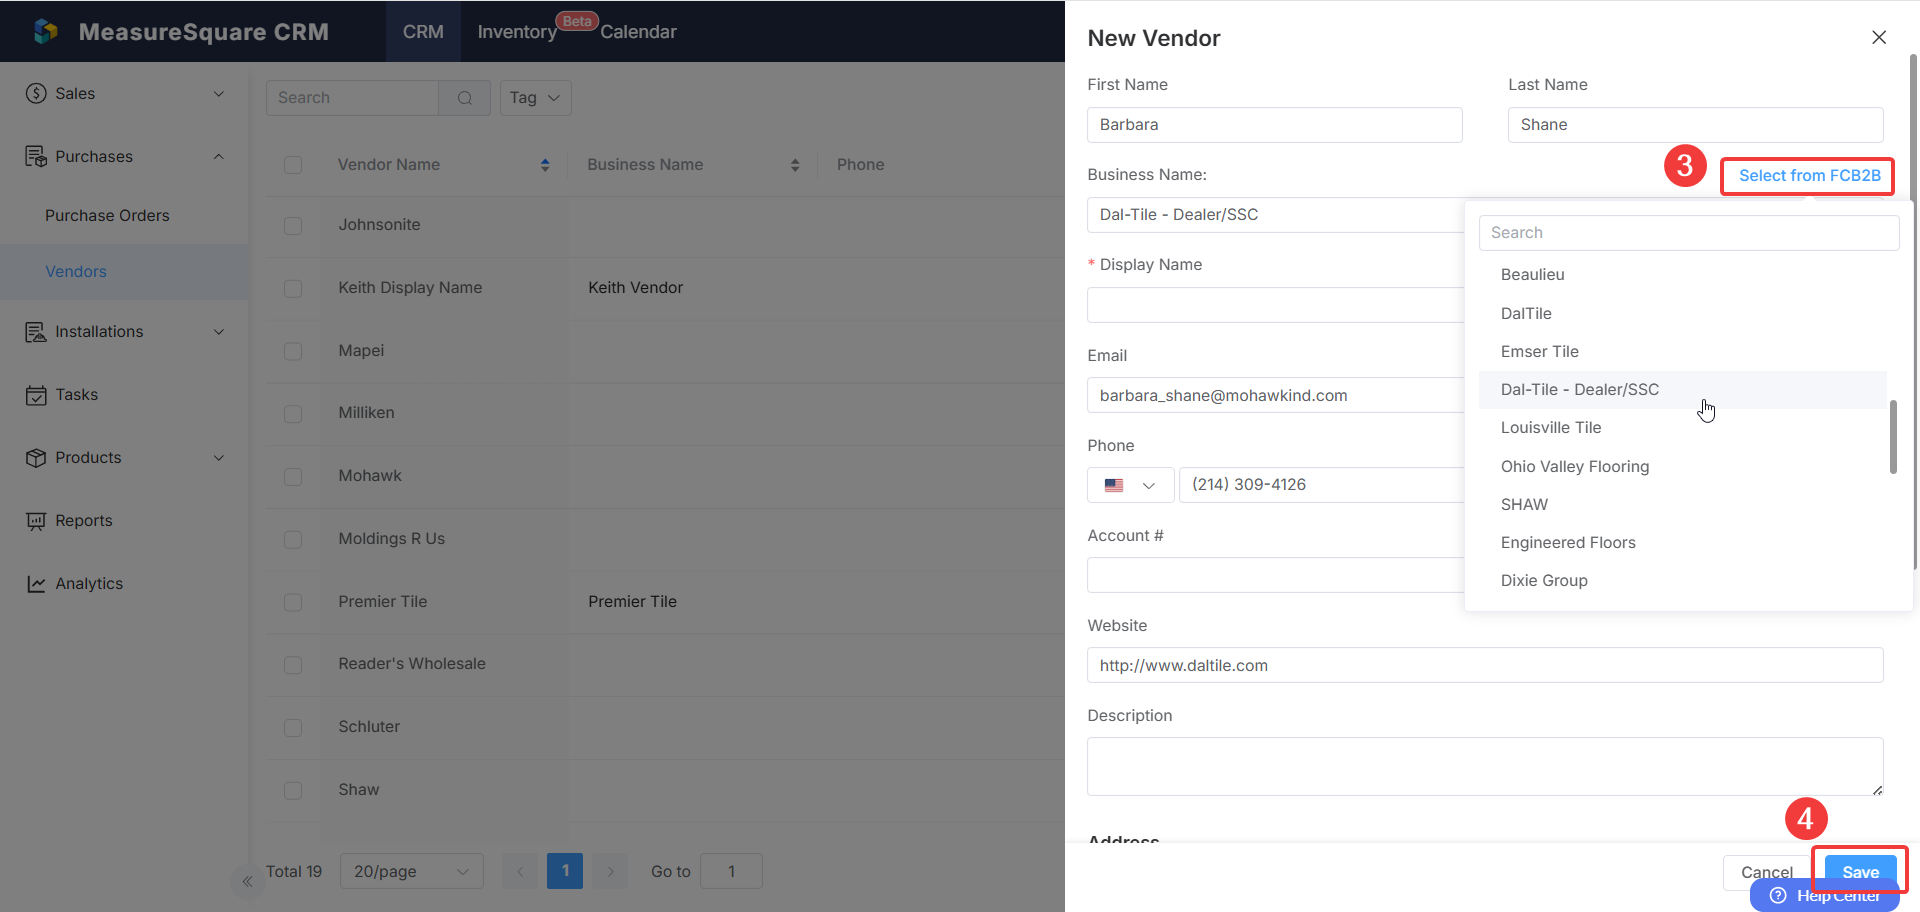Choose DalTile from the FCB2B list

pos(1683,314)
